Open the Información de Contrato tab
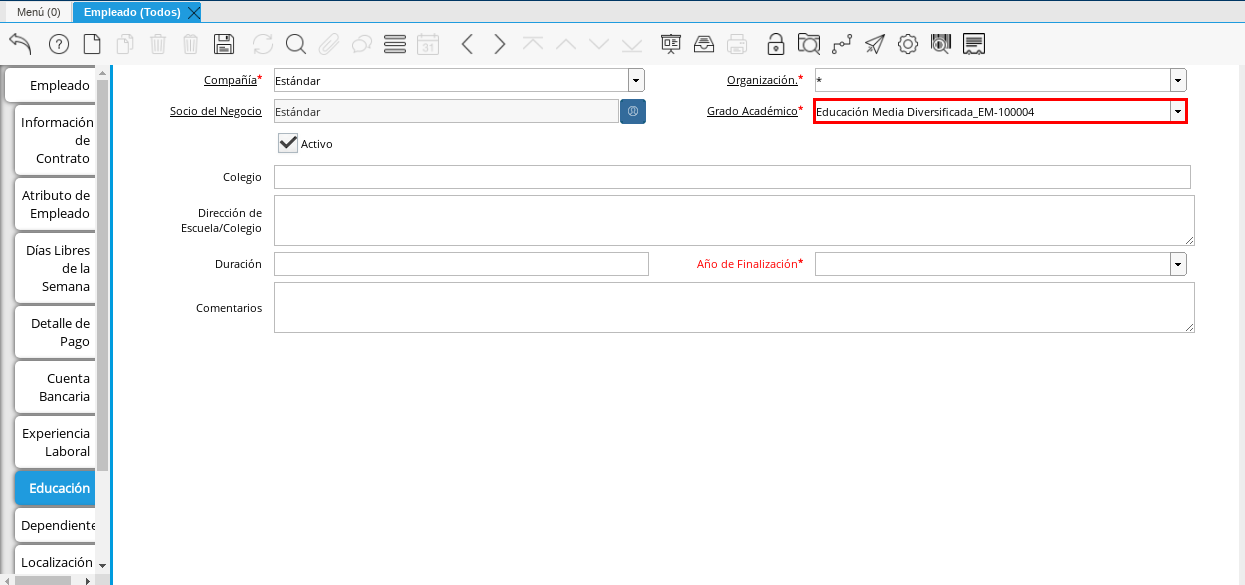 pos(55,140)
